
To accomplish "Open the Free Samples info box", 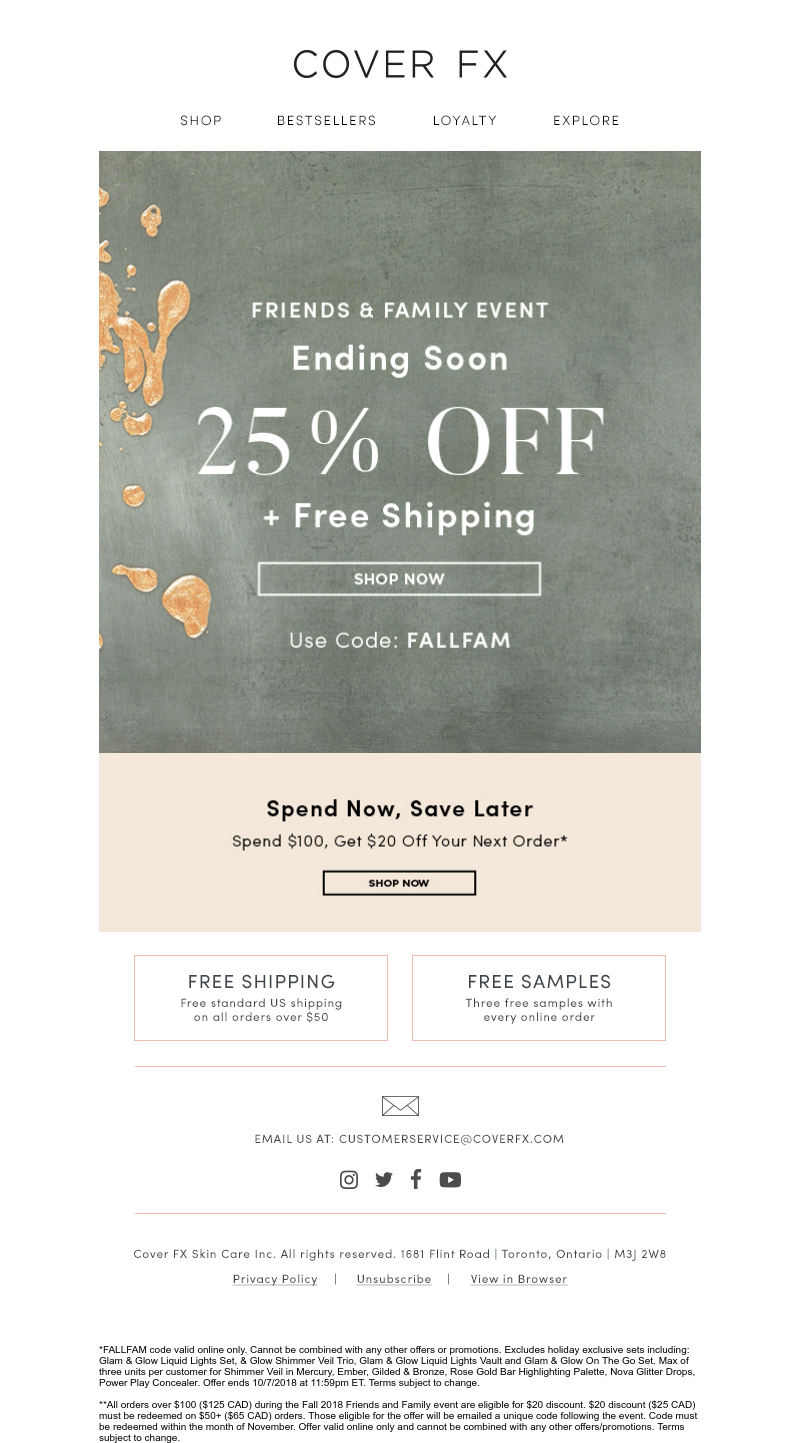I will pos(539,998).
